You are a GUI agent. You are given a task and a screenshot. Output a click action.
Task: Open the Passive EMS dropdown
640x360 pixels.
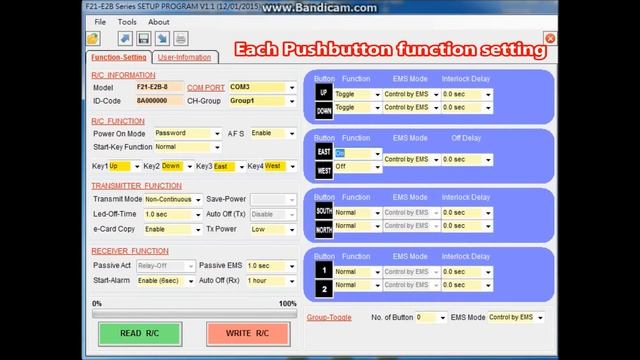click(271, 266)
